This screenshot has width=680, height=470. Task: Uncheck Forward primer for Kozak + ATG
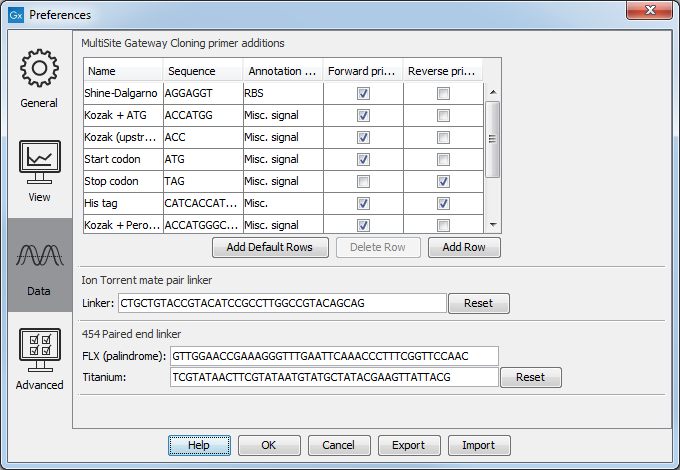363,115
